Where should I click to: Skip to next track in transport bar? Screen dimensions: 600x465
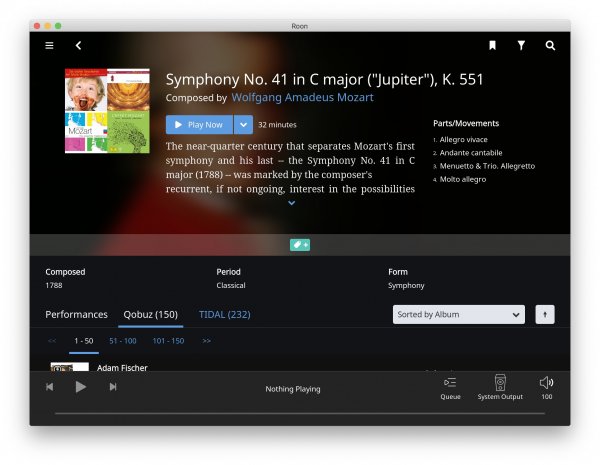click(x=113, y=387)
